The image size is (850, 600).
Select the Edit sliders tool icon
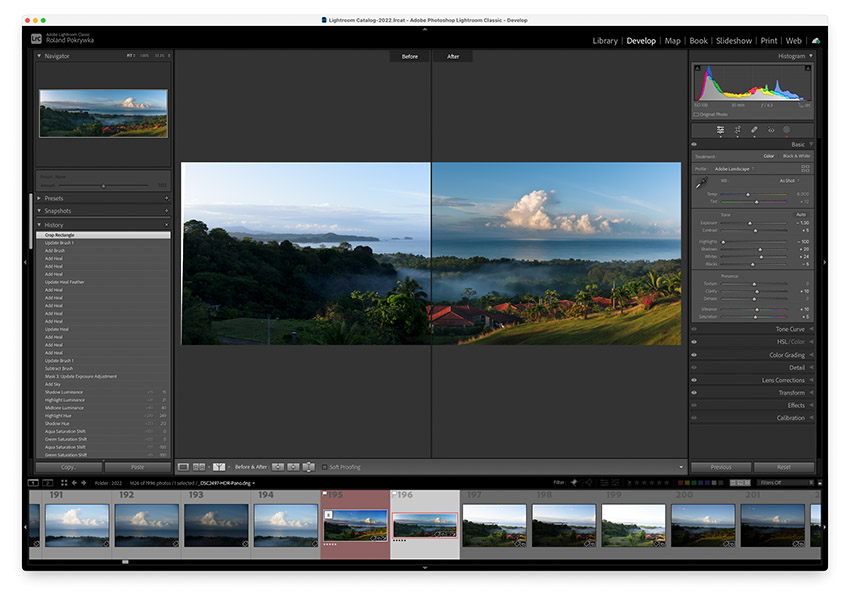(x=720, y=130)
